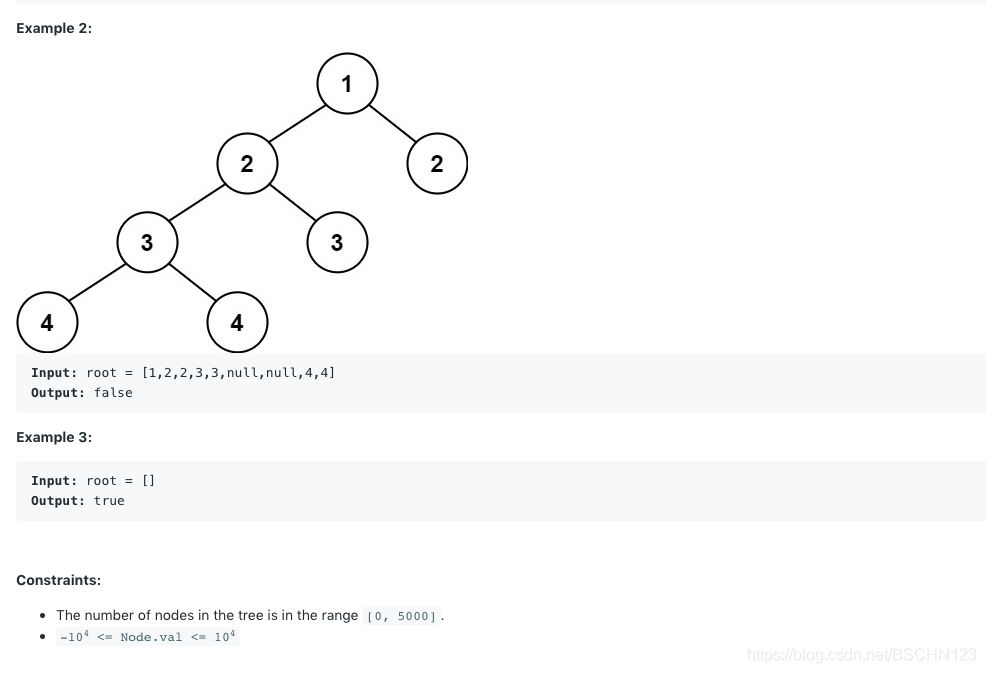Click the input array [1,2,2,3,3,null,null,4,4]
This screenshot has width=986, height=673.
coord(238,373)
